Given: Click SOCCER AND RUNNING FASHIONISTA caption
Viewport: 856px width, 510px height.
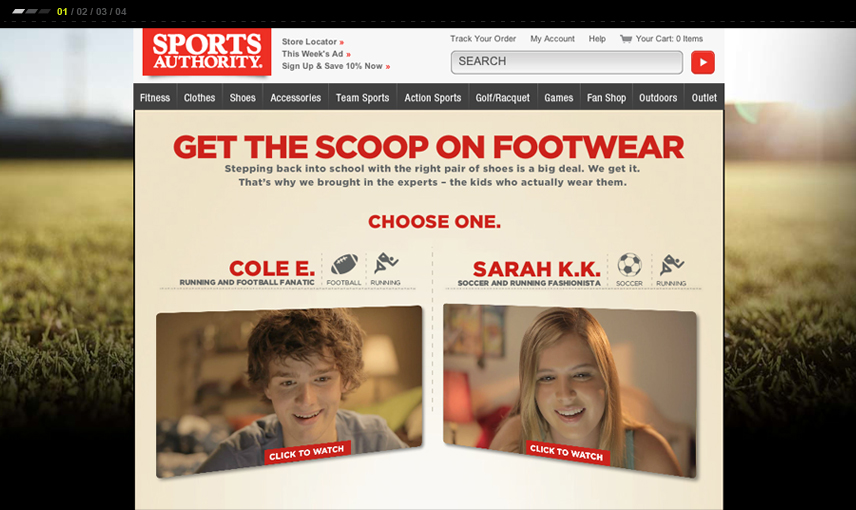Looking at the screenshot, I should (529, 283).
